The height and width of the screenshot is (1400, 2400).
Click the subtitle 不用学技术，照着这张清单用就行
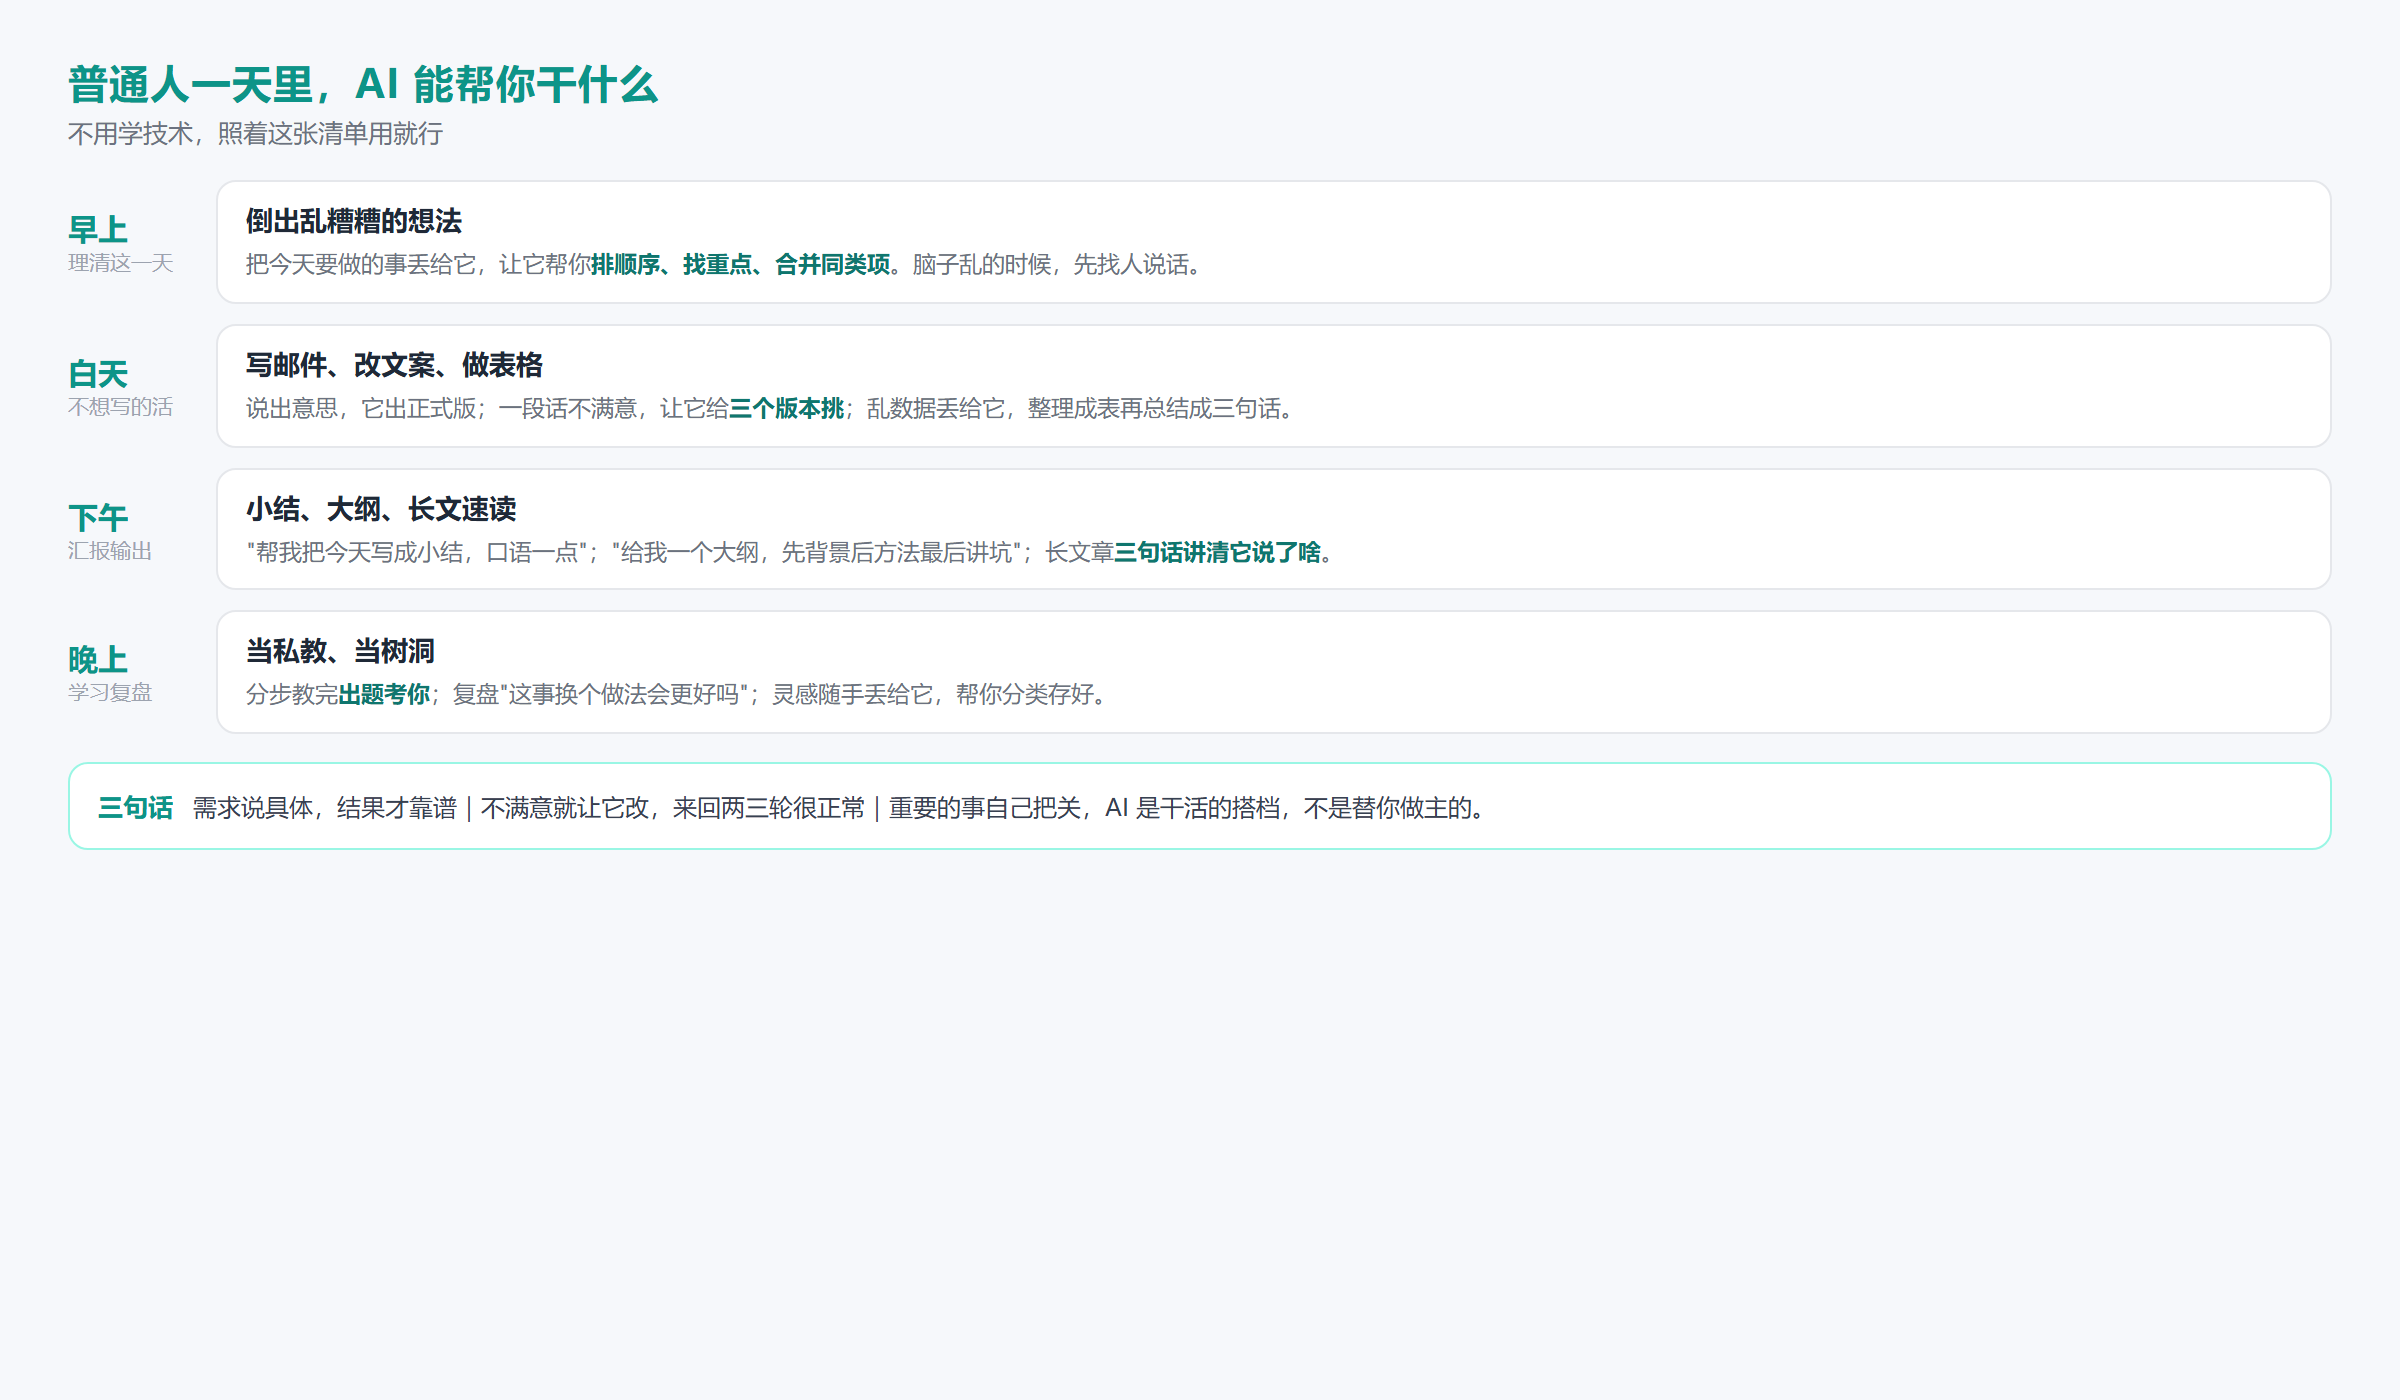coord(255,134)
